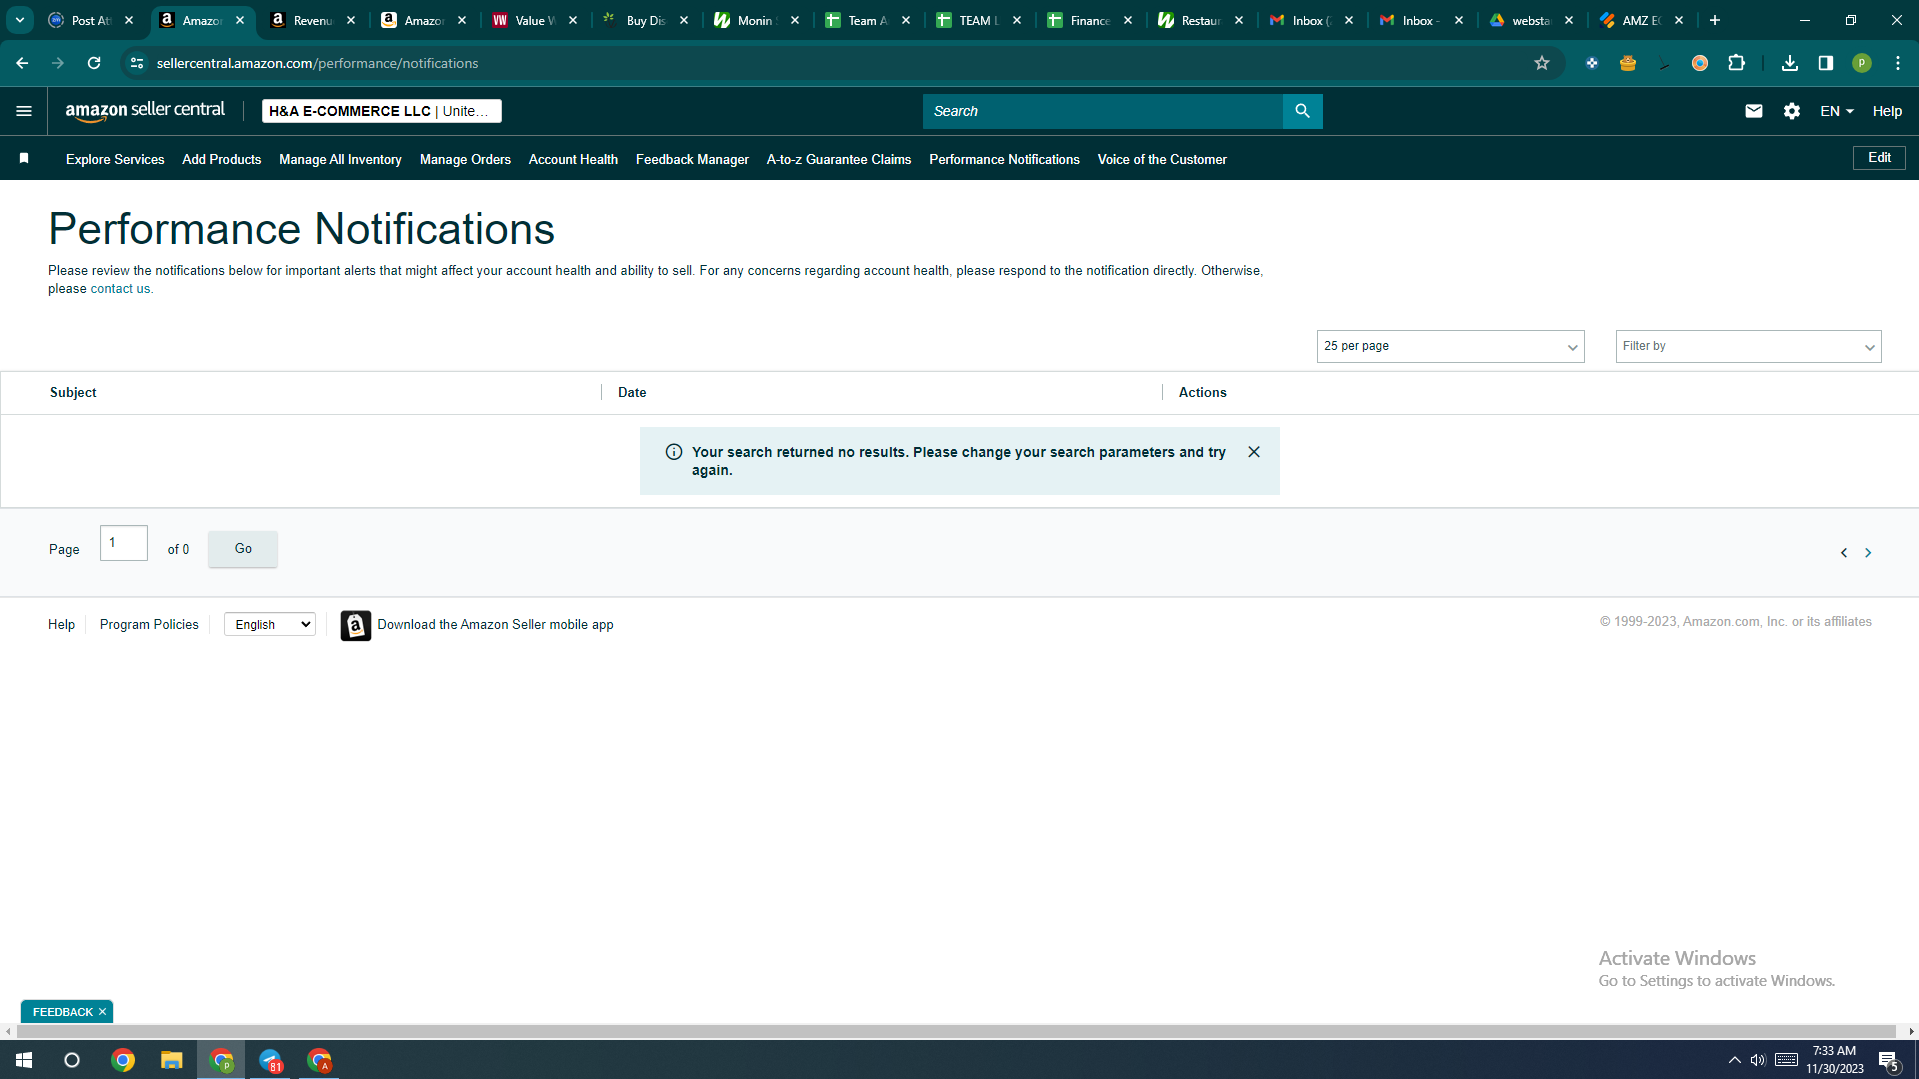Viewport: 1919px width, 1079px height.
Task: Click the horizontal scrollbar
Action: (x=958, y=1031)
